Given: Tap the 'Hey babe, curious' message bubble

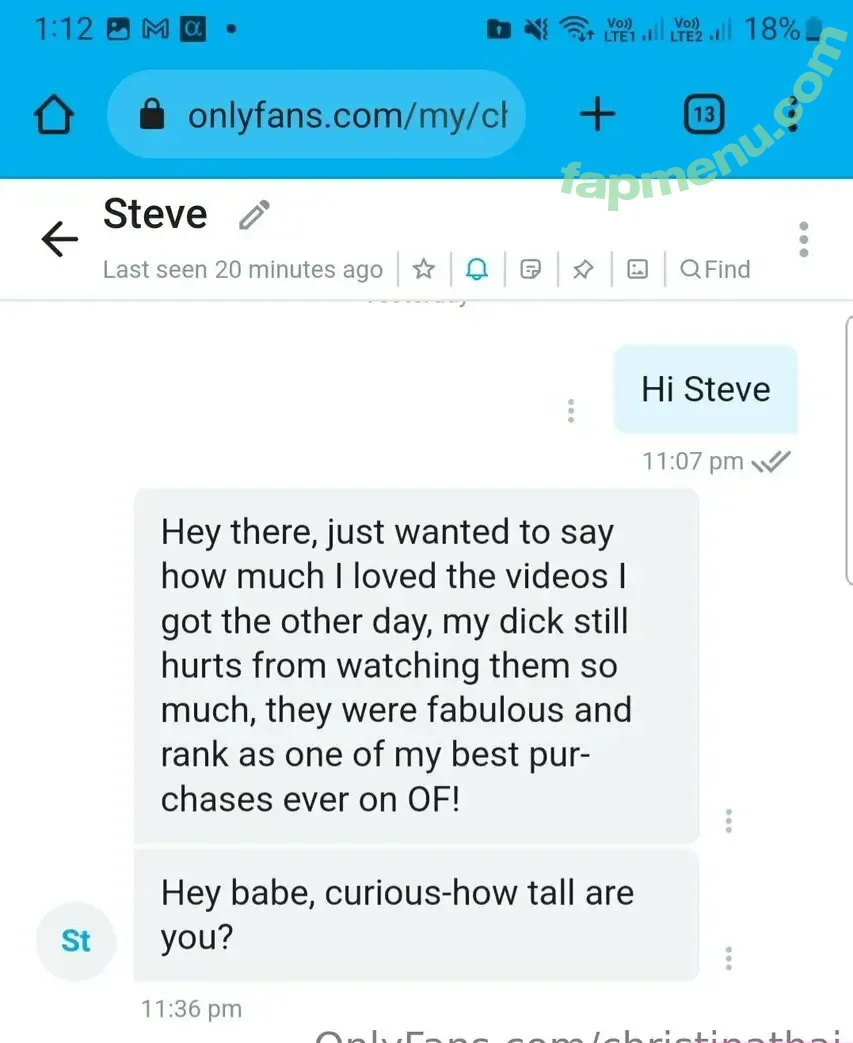Looking at the screenshot, I should [417, 915].
